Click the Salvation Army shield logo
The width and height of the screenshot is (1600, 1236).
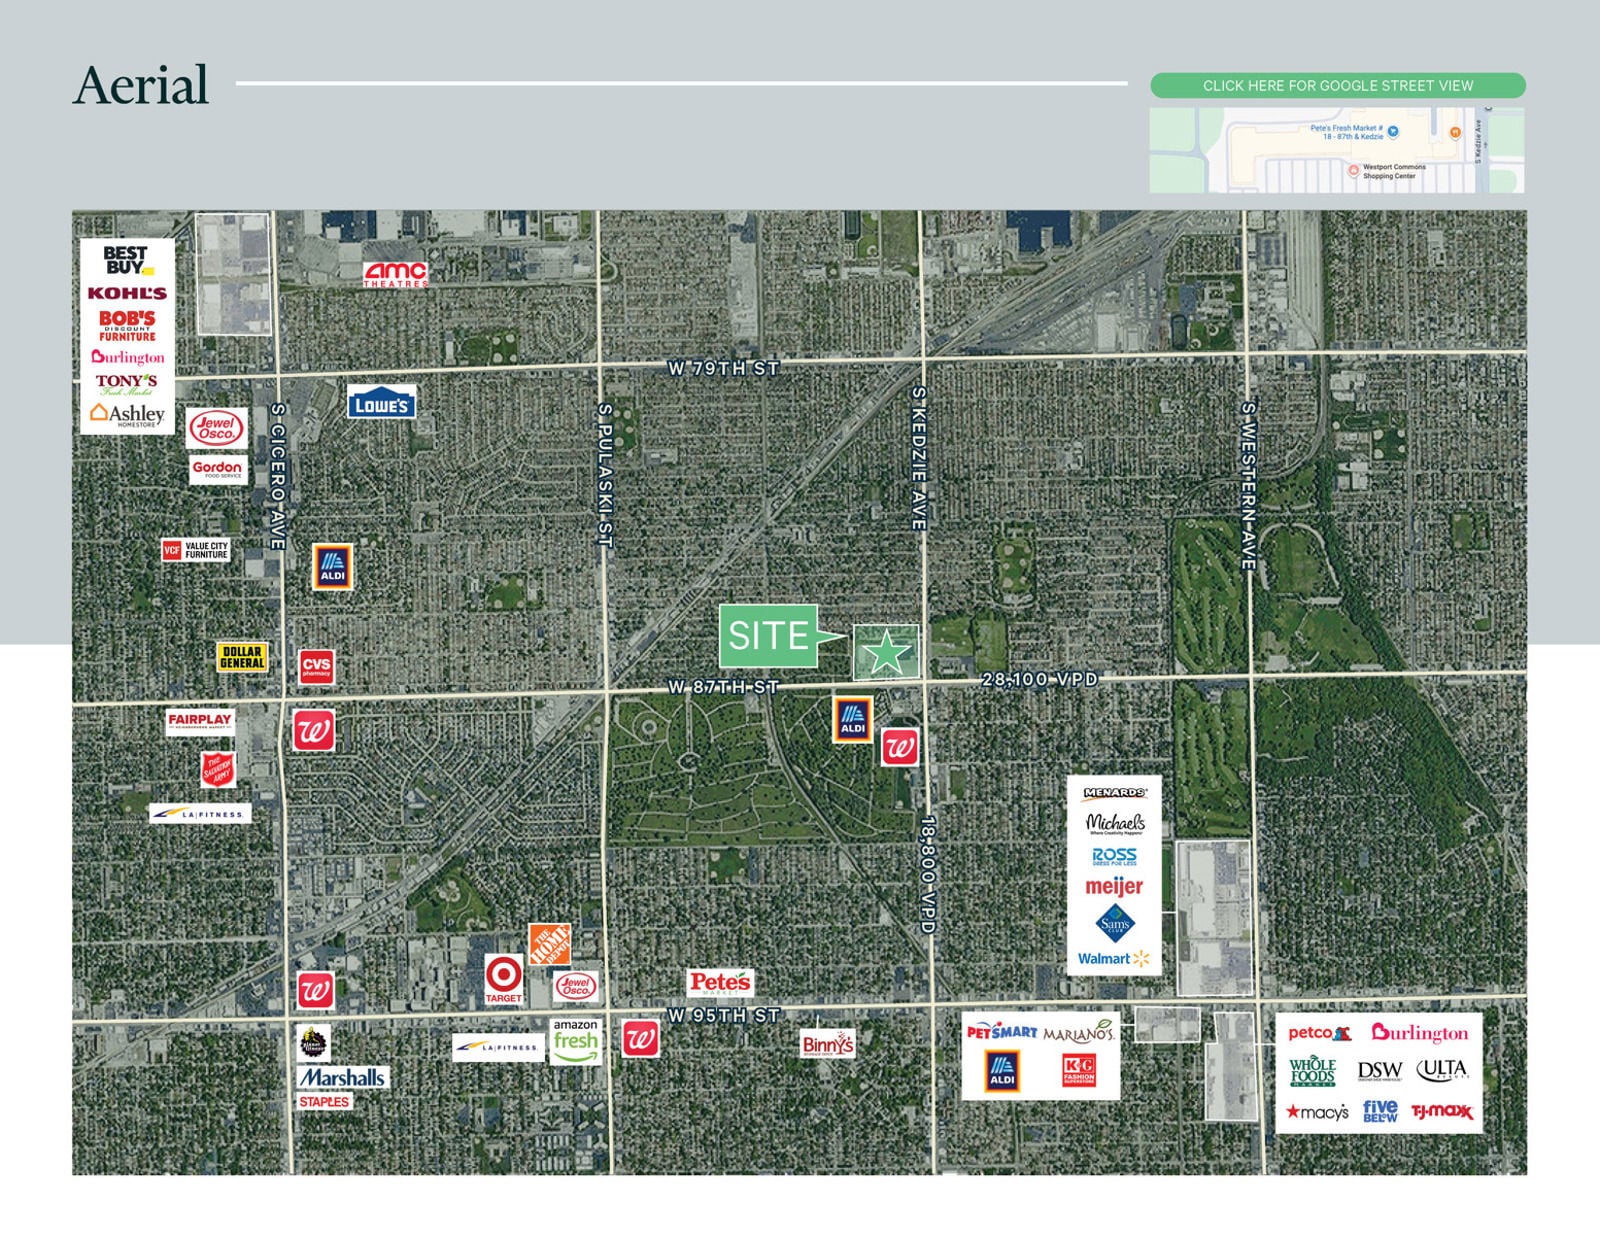[217, 769]
